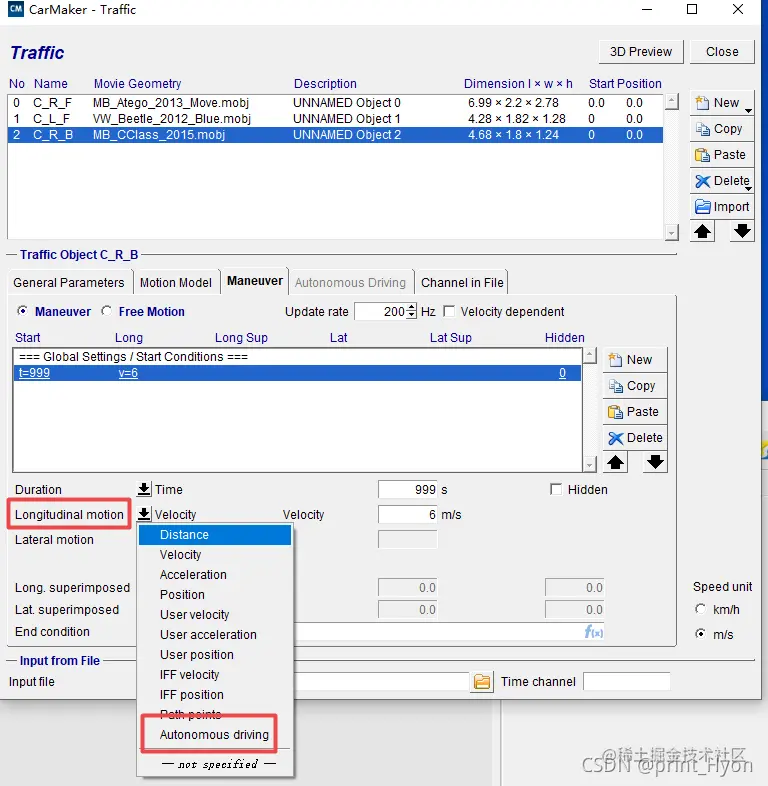Choose User position menu entry

[x=215, y=655]
